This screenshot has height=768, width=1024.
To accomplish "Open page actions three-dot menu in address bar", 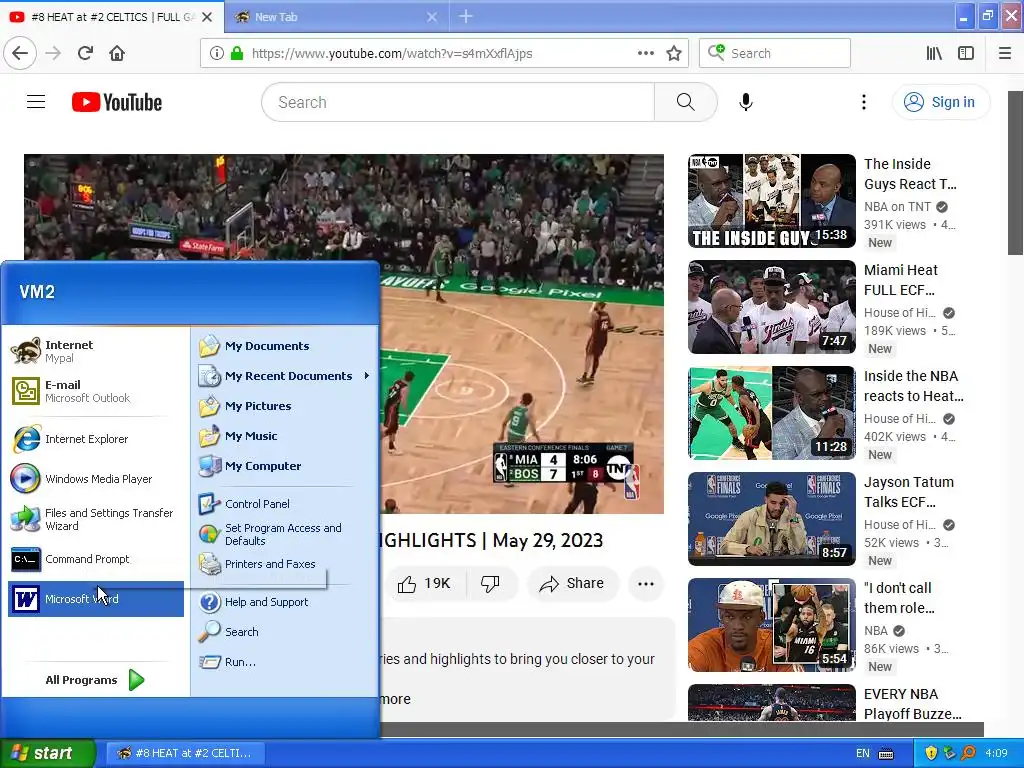I will (646, 54).
